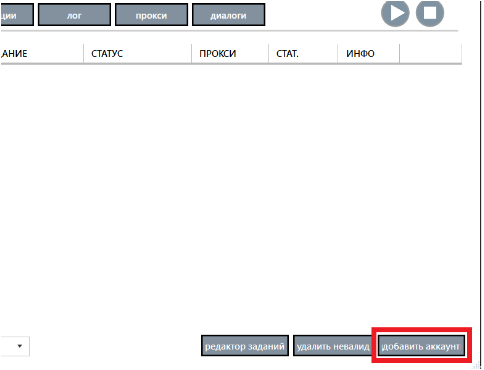Sort by the СТАТУС column header
The height and width of the screenshot is (370, 484).
(137, 53)
